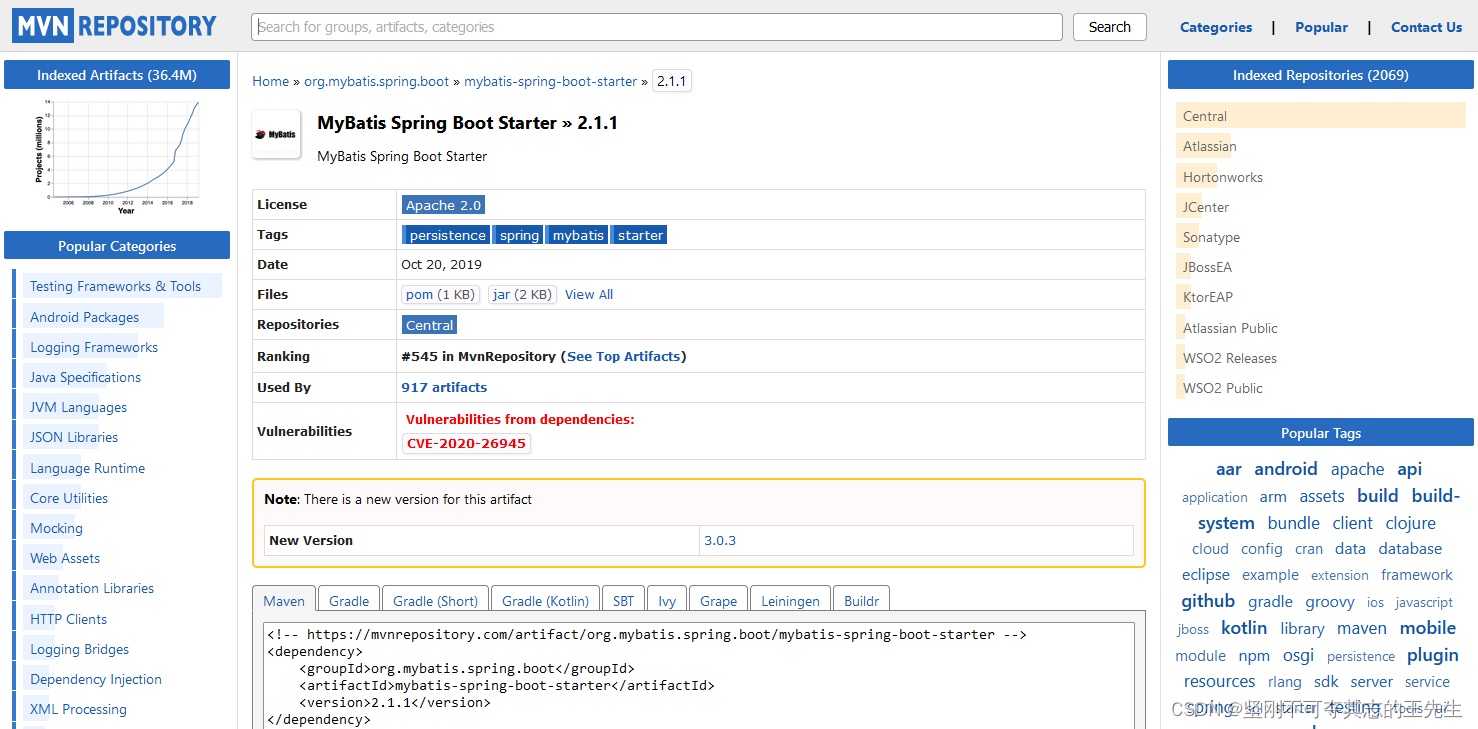
Task: Open Testing Frameworks & Tools category
Action: (115, 286)
